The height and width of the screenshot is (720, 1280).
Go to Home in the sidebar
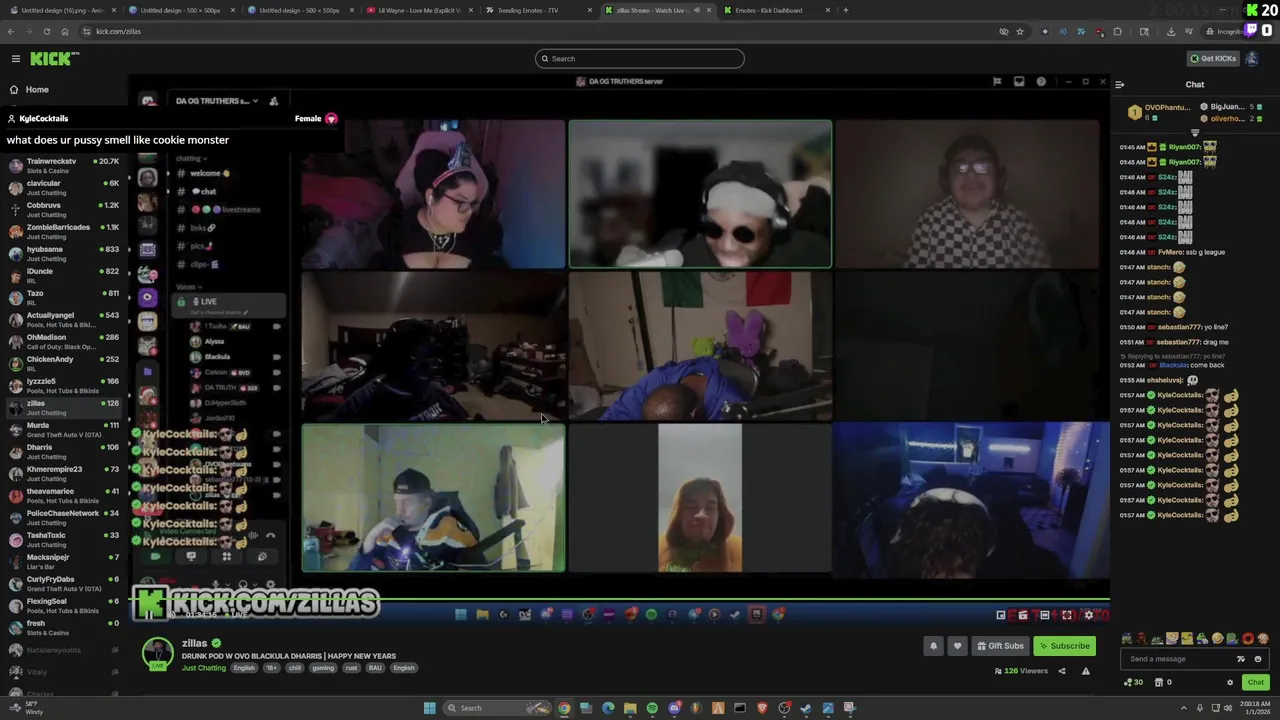point(37,90)
